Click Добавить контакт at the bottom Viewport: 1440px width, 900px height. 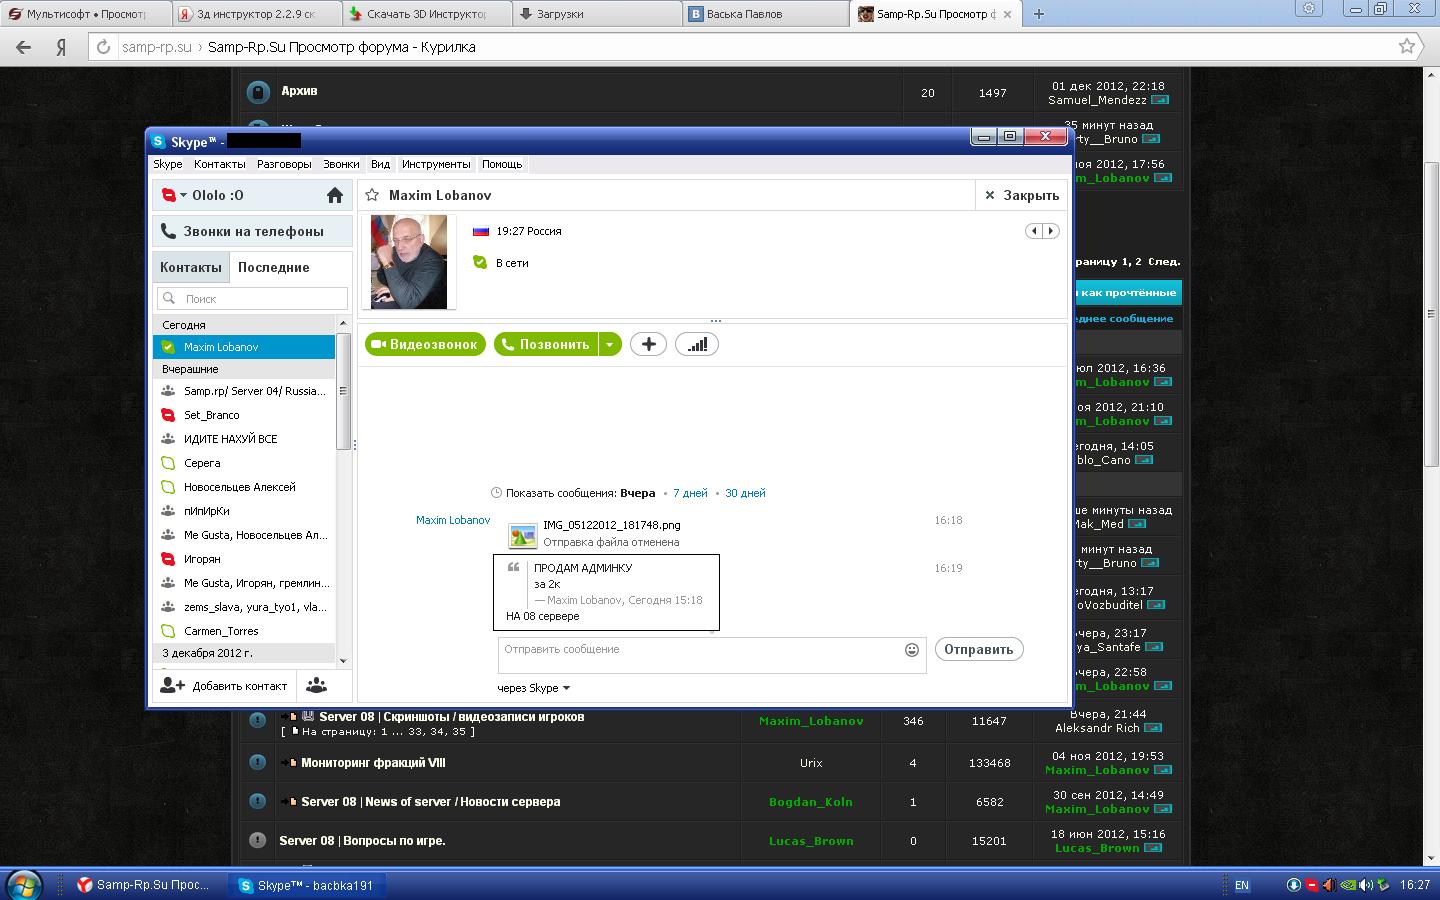pos(224,686)
